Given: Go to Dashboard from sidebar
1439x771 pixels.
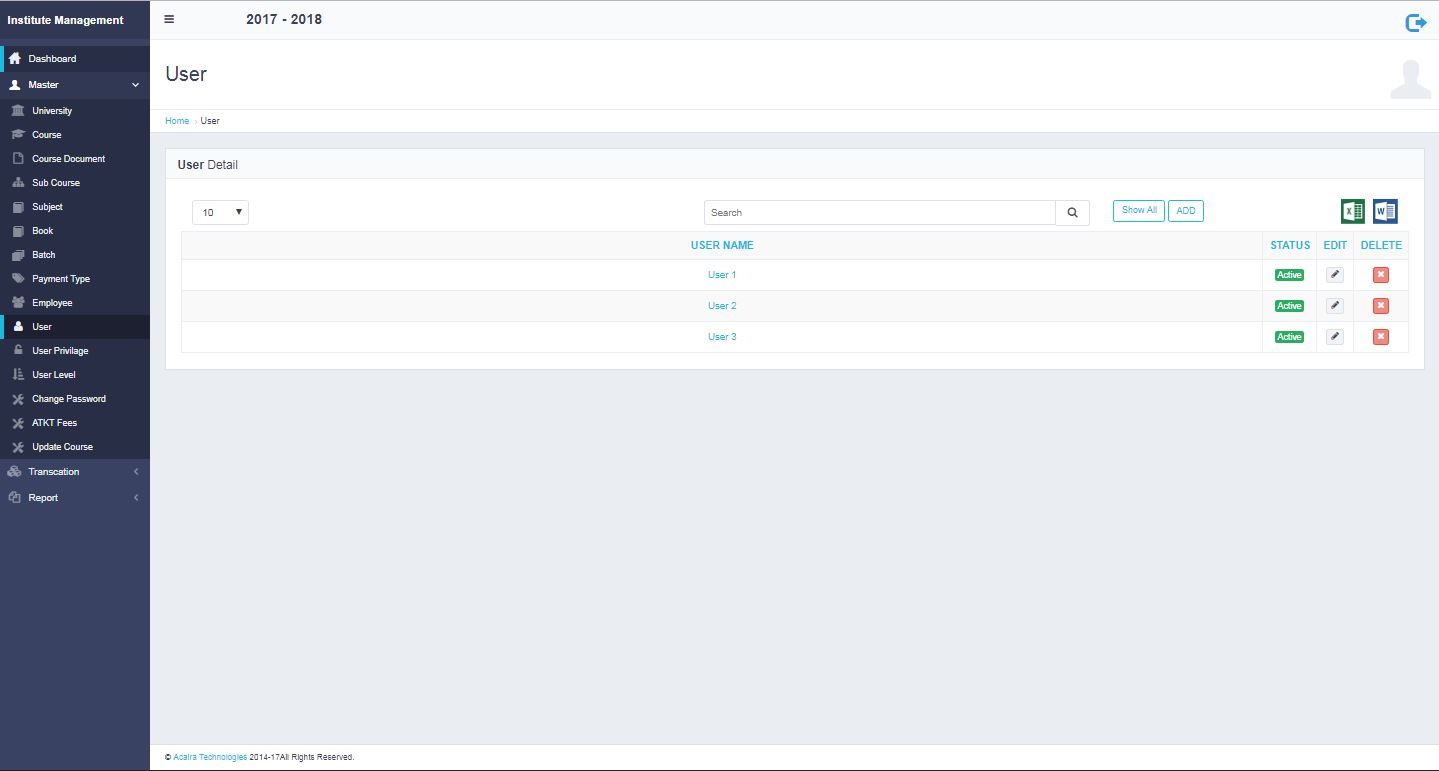Looking at the screenshot, I should pyautogui.click(x=52, y=59).
